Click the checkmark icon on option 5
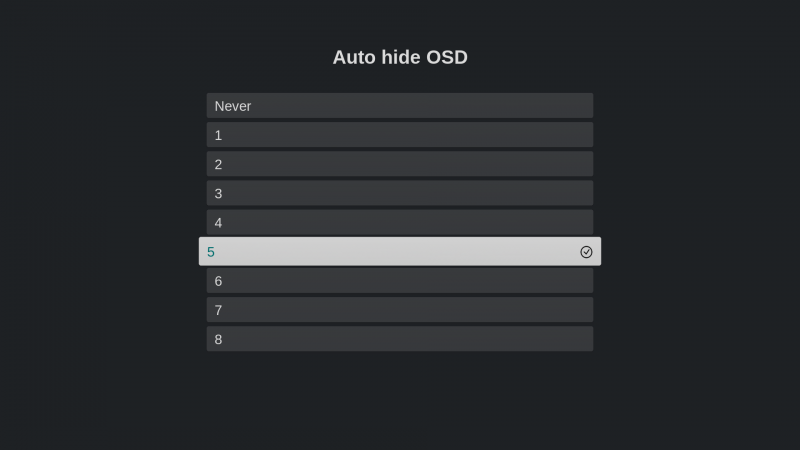 [x=586, y=252]
